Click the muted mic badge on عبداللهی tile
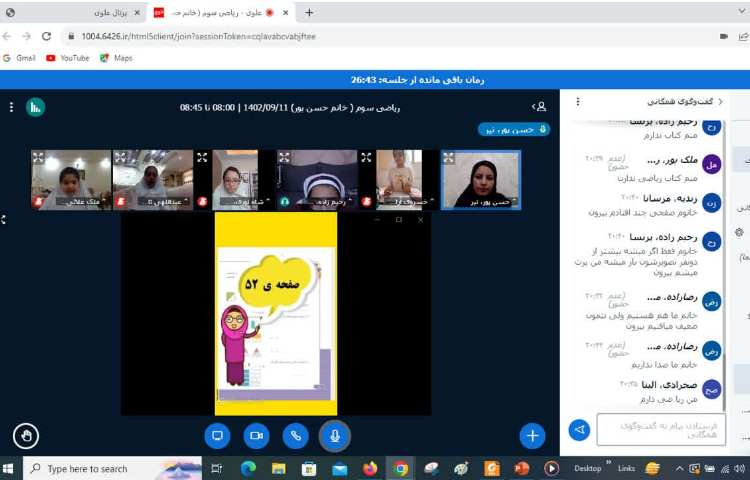The image size is (750, 480). 121,202
